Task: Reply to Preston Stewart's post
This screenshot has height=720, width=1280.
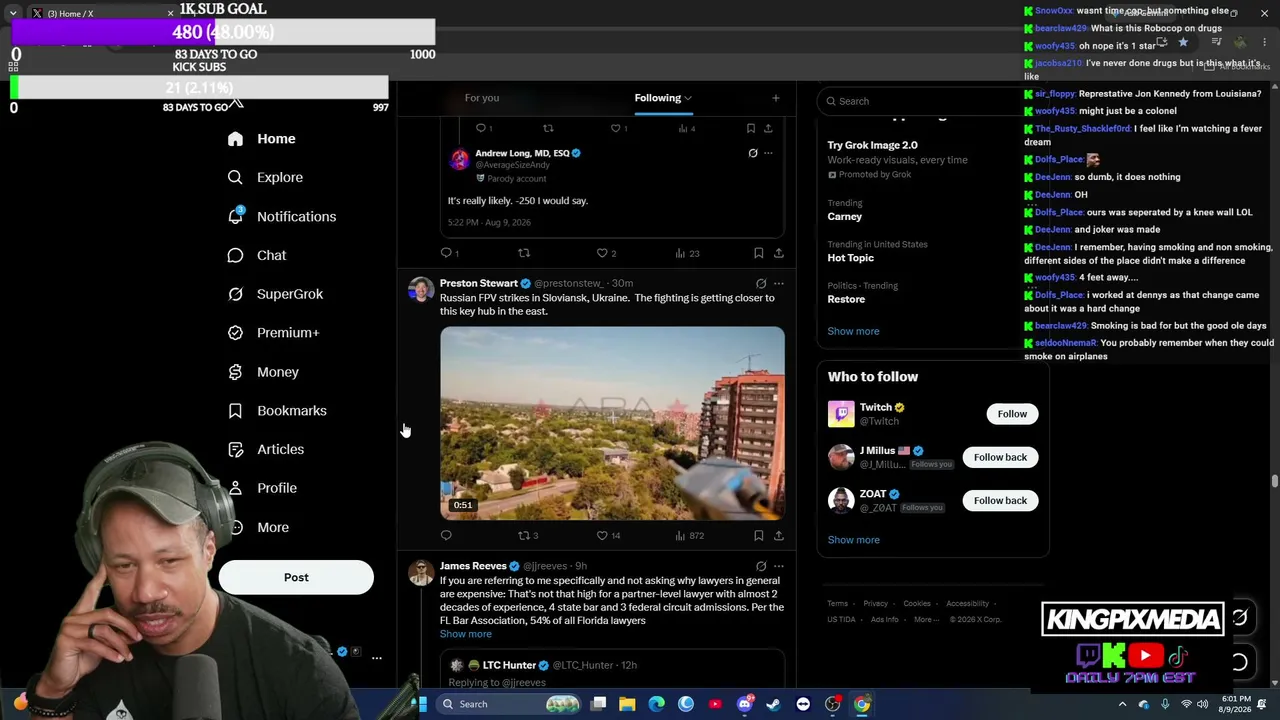Action: tap(446, 536)
